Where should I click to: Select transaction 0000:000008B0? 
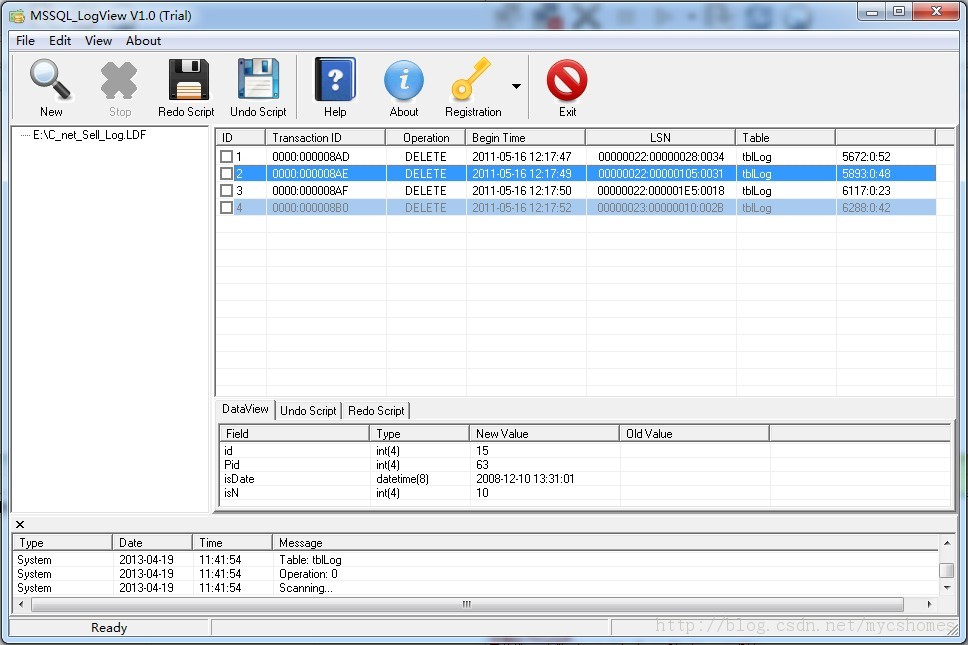pyautogui.click(x=310, y=207)
